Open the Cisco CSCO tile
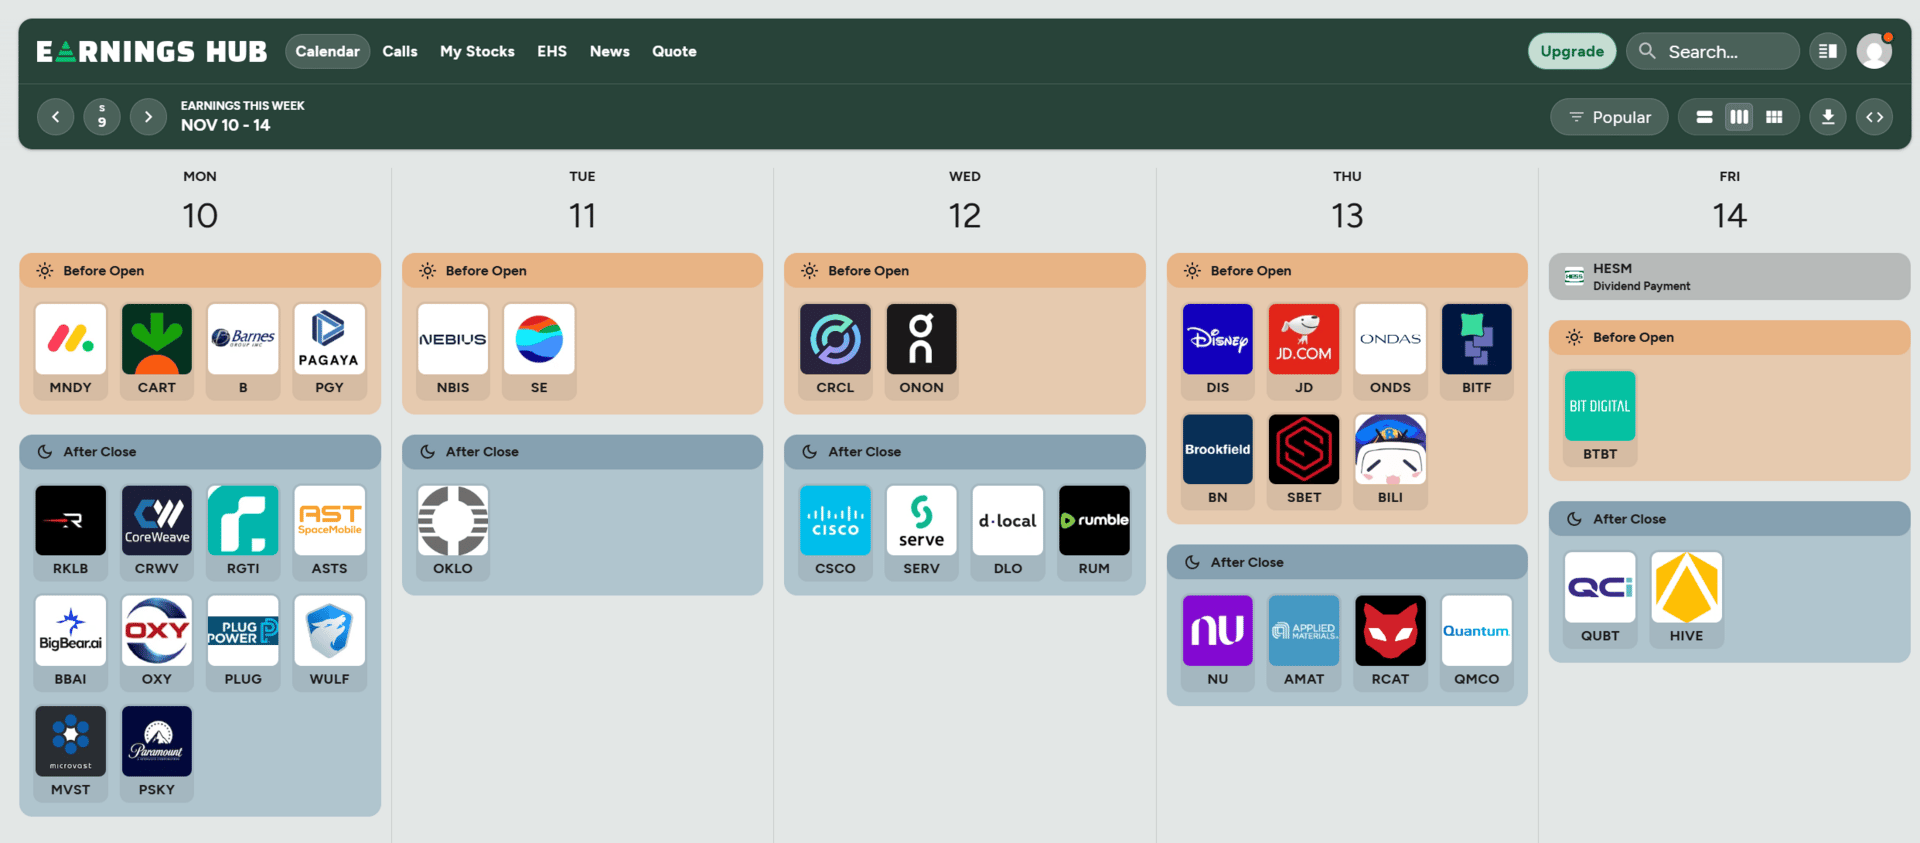This screenshot has width=1920, height=843. (x=835, y=533)
